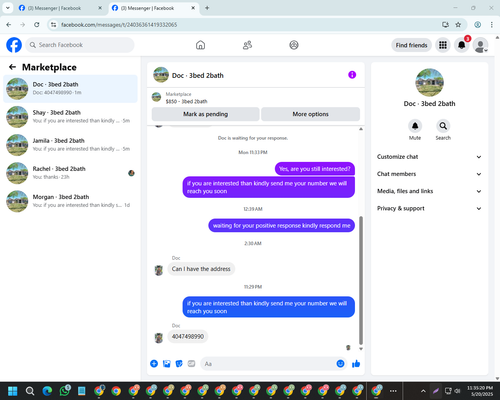
Task: Go to the Home feed icon
Action: point(200,45)
